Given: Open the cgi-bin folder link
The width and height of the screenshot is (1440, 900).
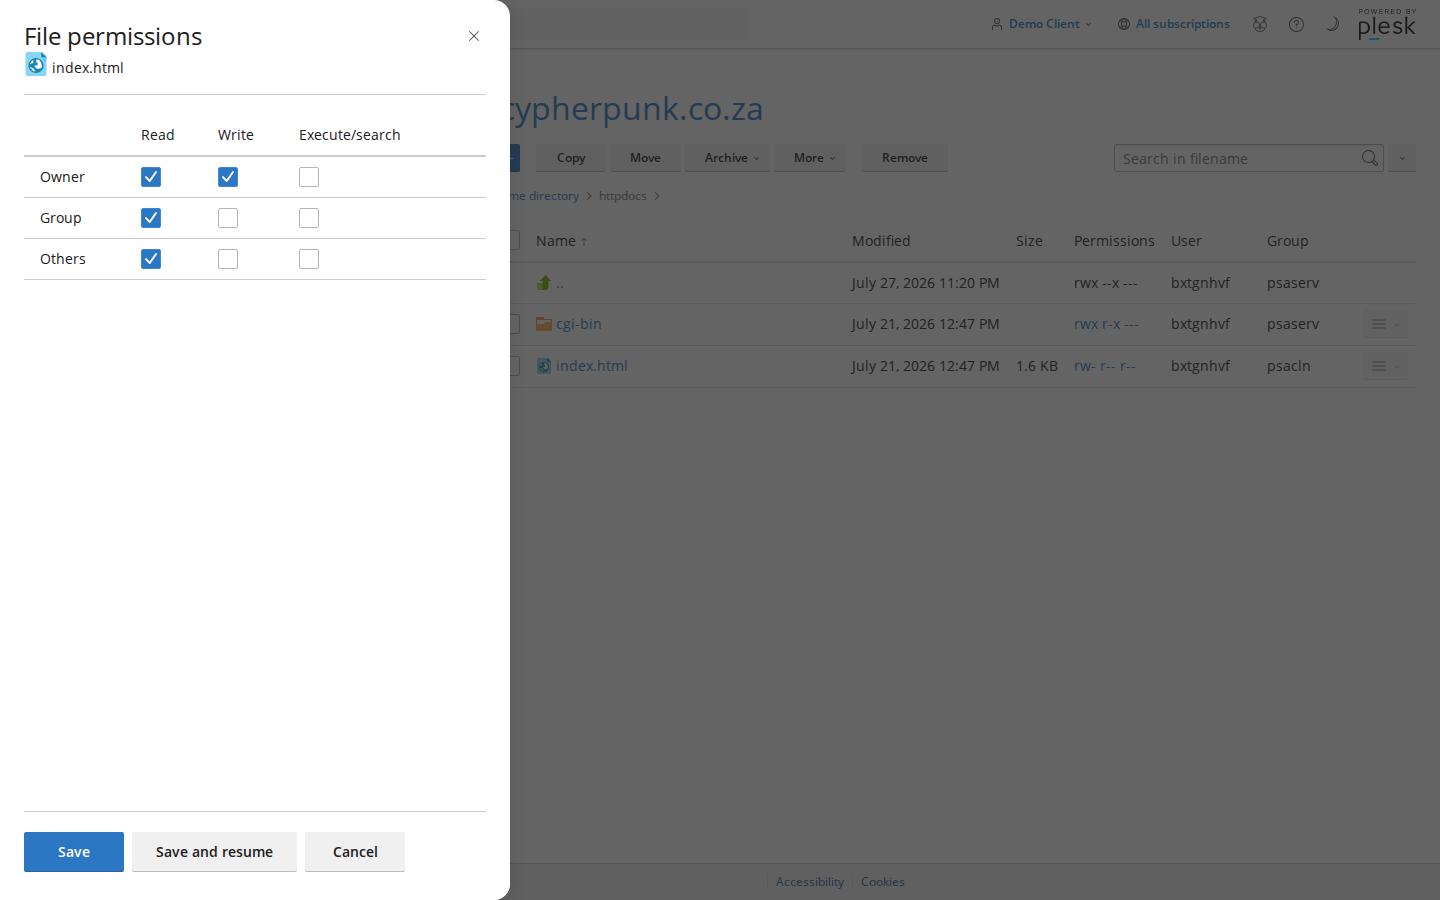Looking at the screenshot, I should click(579, 324).
